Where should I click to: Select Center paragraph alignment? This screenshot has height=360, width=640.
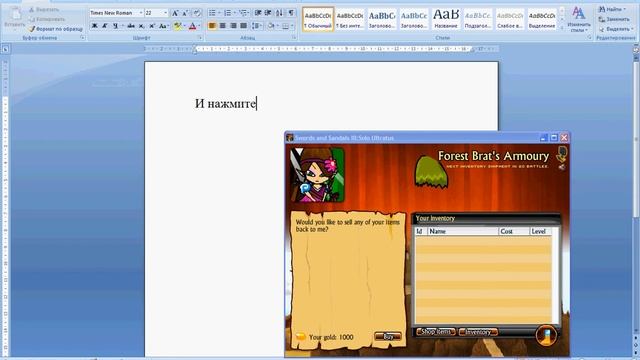[222, 26]
